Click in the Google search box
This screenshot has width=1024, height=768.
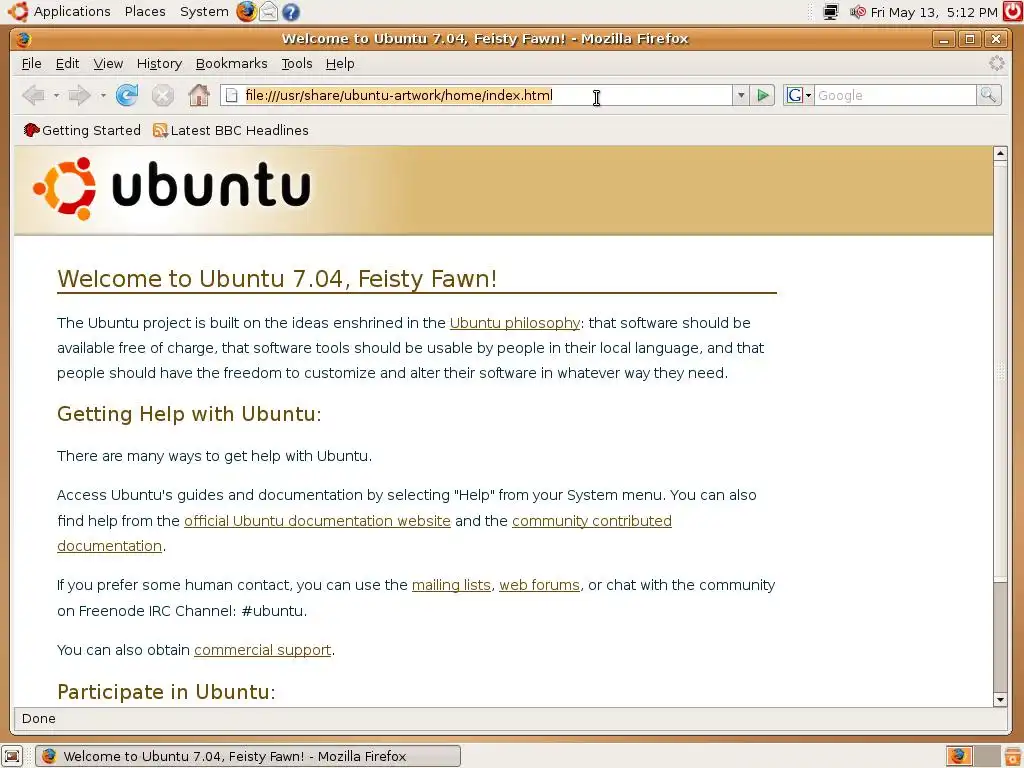tap(895, 95)
